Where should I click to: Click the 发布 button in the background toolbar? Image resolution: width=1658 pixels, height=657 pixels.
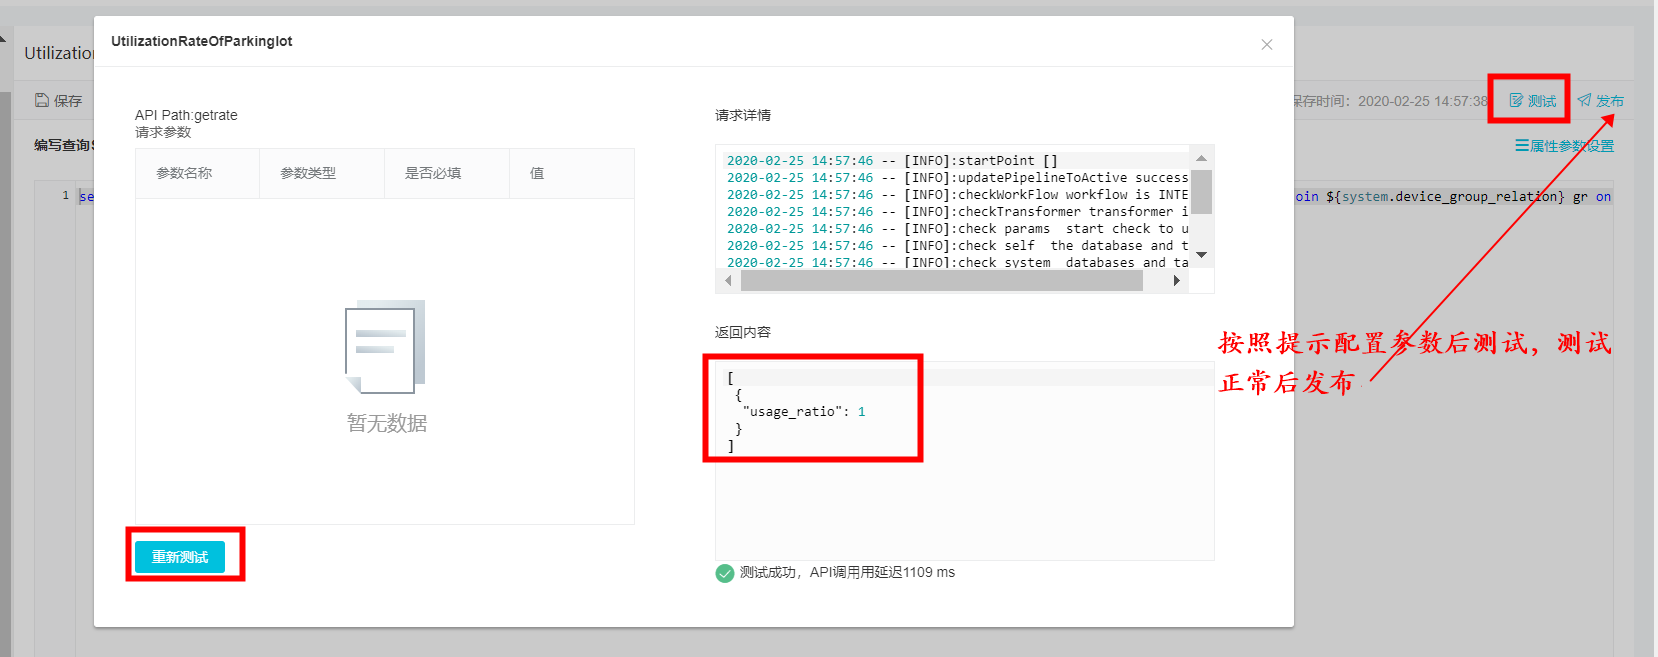(x=1600, y=101)
